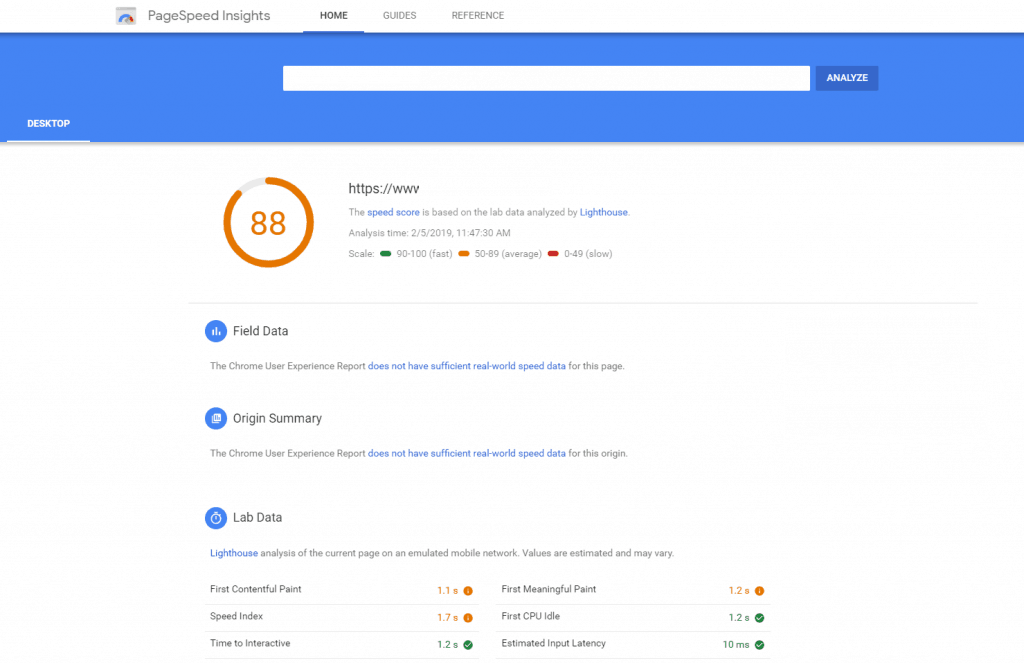Open the Field Data insufficient speed data link
The height and width of the screenshot is (663, 1024).
[467, 366]
